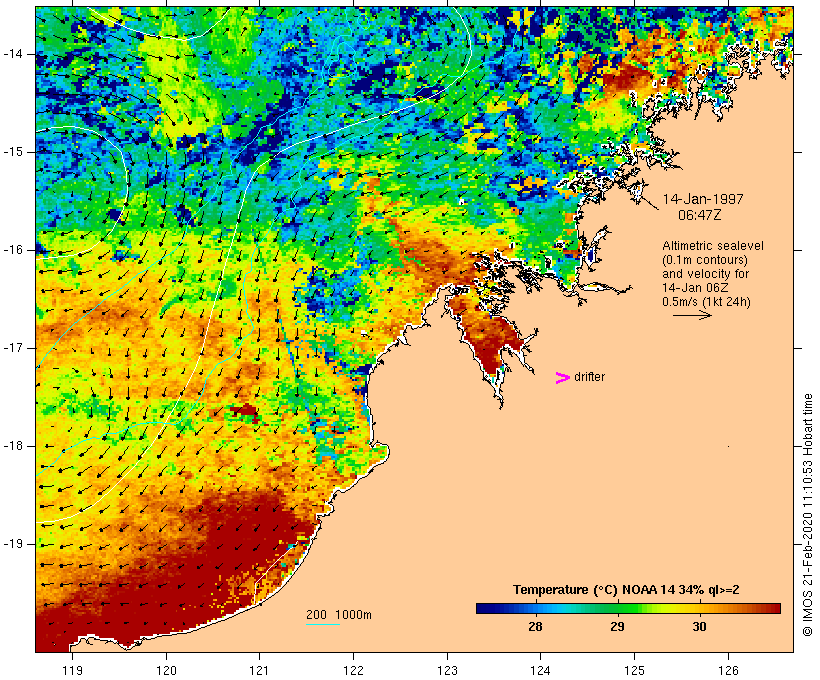820x680 pixels.
Task: Click the 'and velocity for' text line
Action: pyautogui.click(x=705, y=274)
